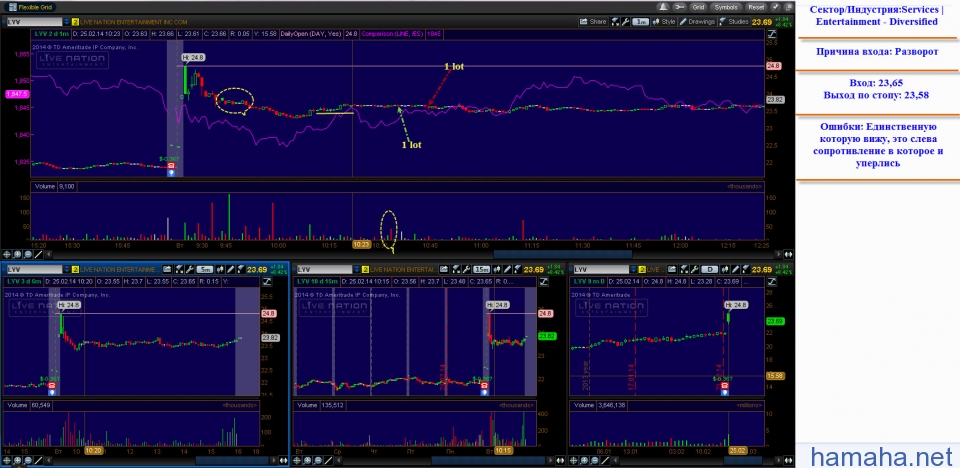Expand the 5m chart symbol dropdown arrow

[65, 270]
